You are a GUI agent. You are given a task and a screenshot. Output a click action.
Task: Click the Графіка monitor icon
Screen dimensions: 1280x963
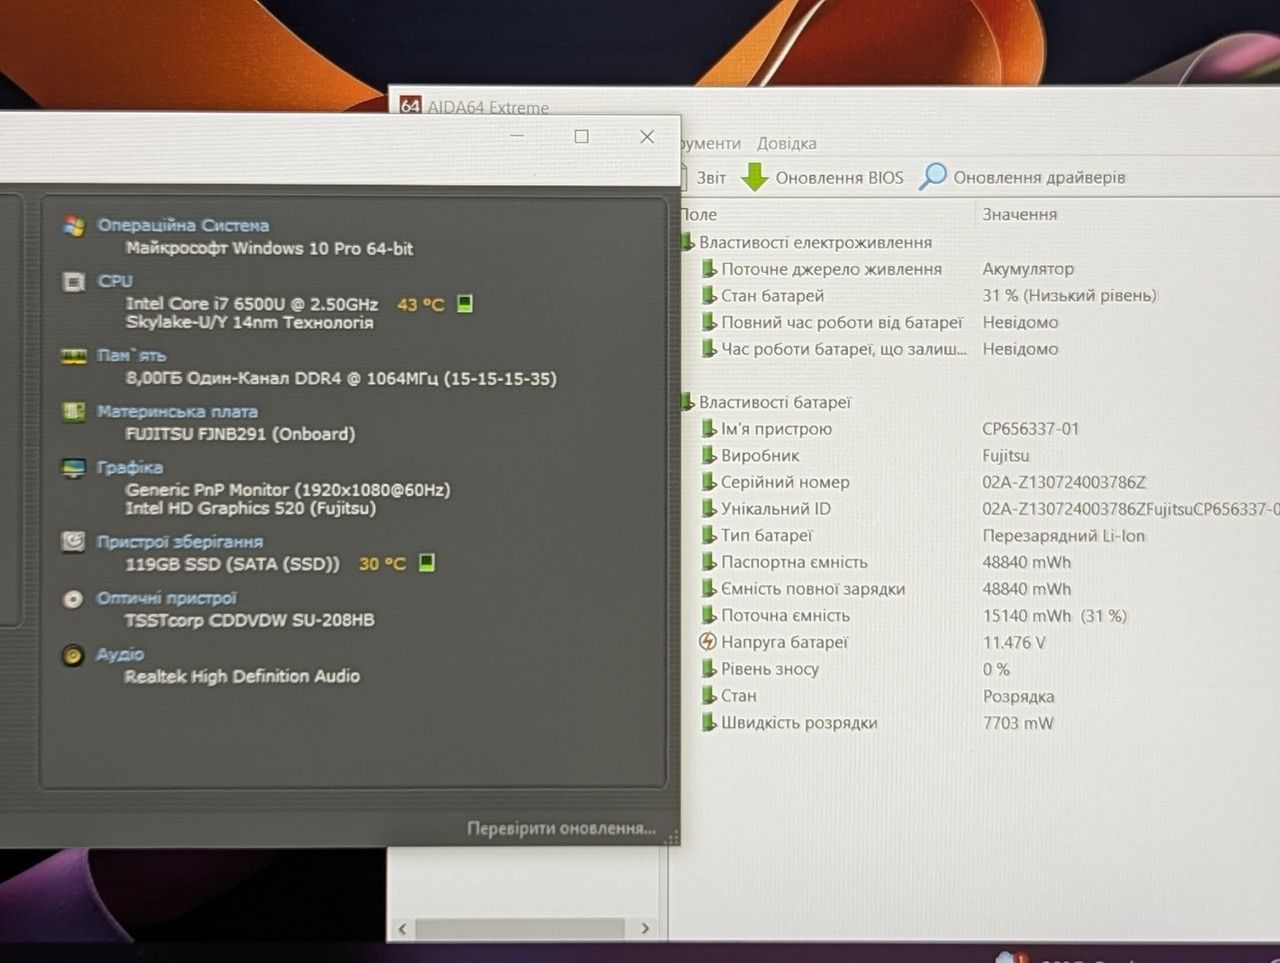point(74,468)
